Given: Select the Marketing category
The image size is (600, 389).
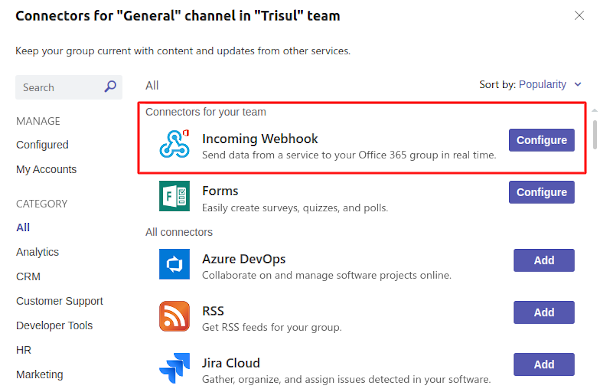Looking at the screenshot, I should pyautogui.click(x=40, y=374).
